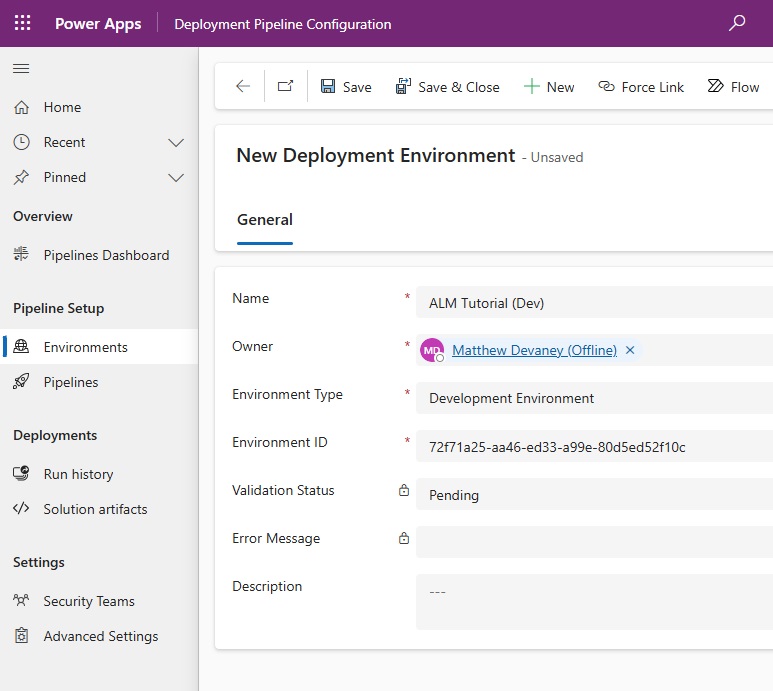Open Advanced Settings

tap(99, 636)
